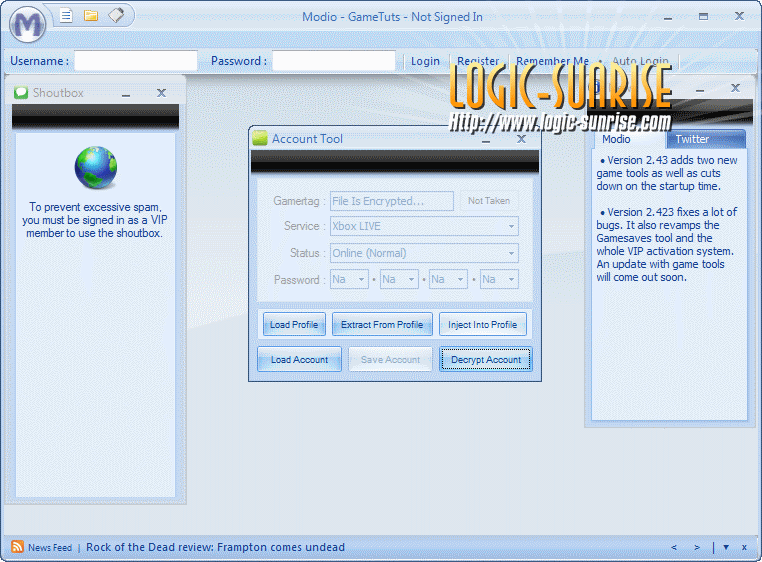Minimize the Shoutbox panel
Screen dimensions: 762x562
tap(126, 94)
